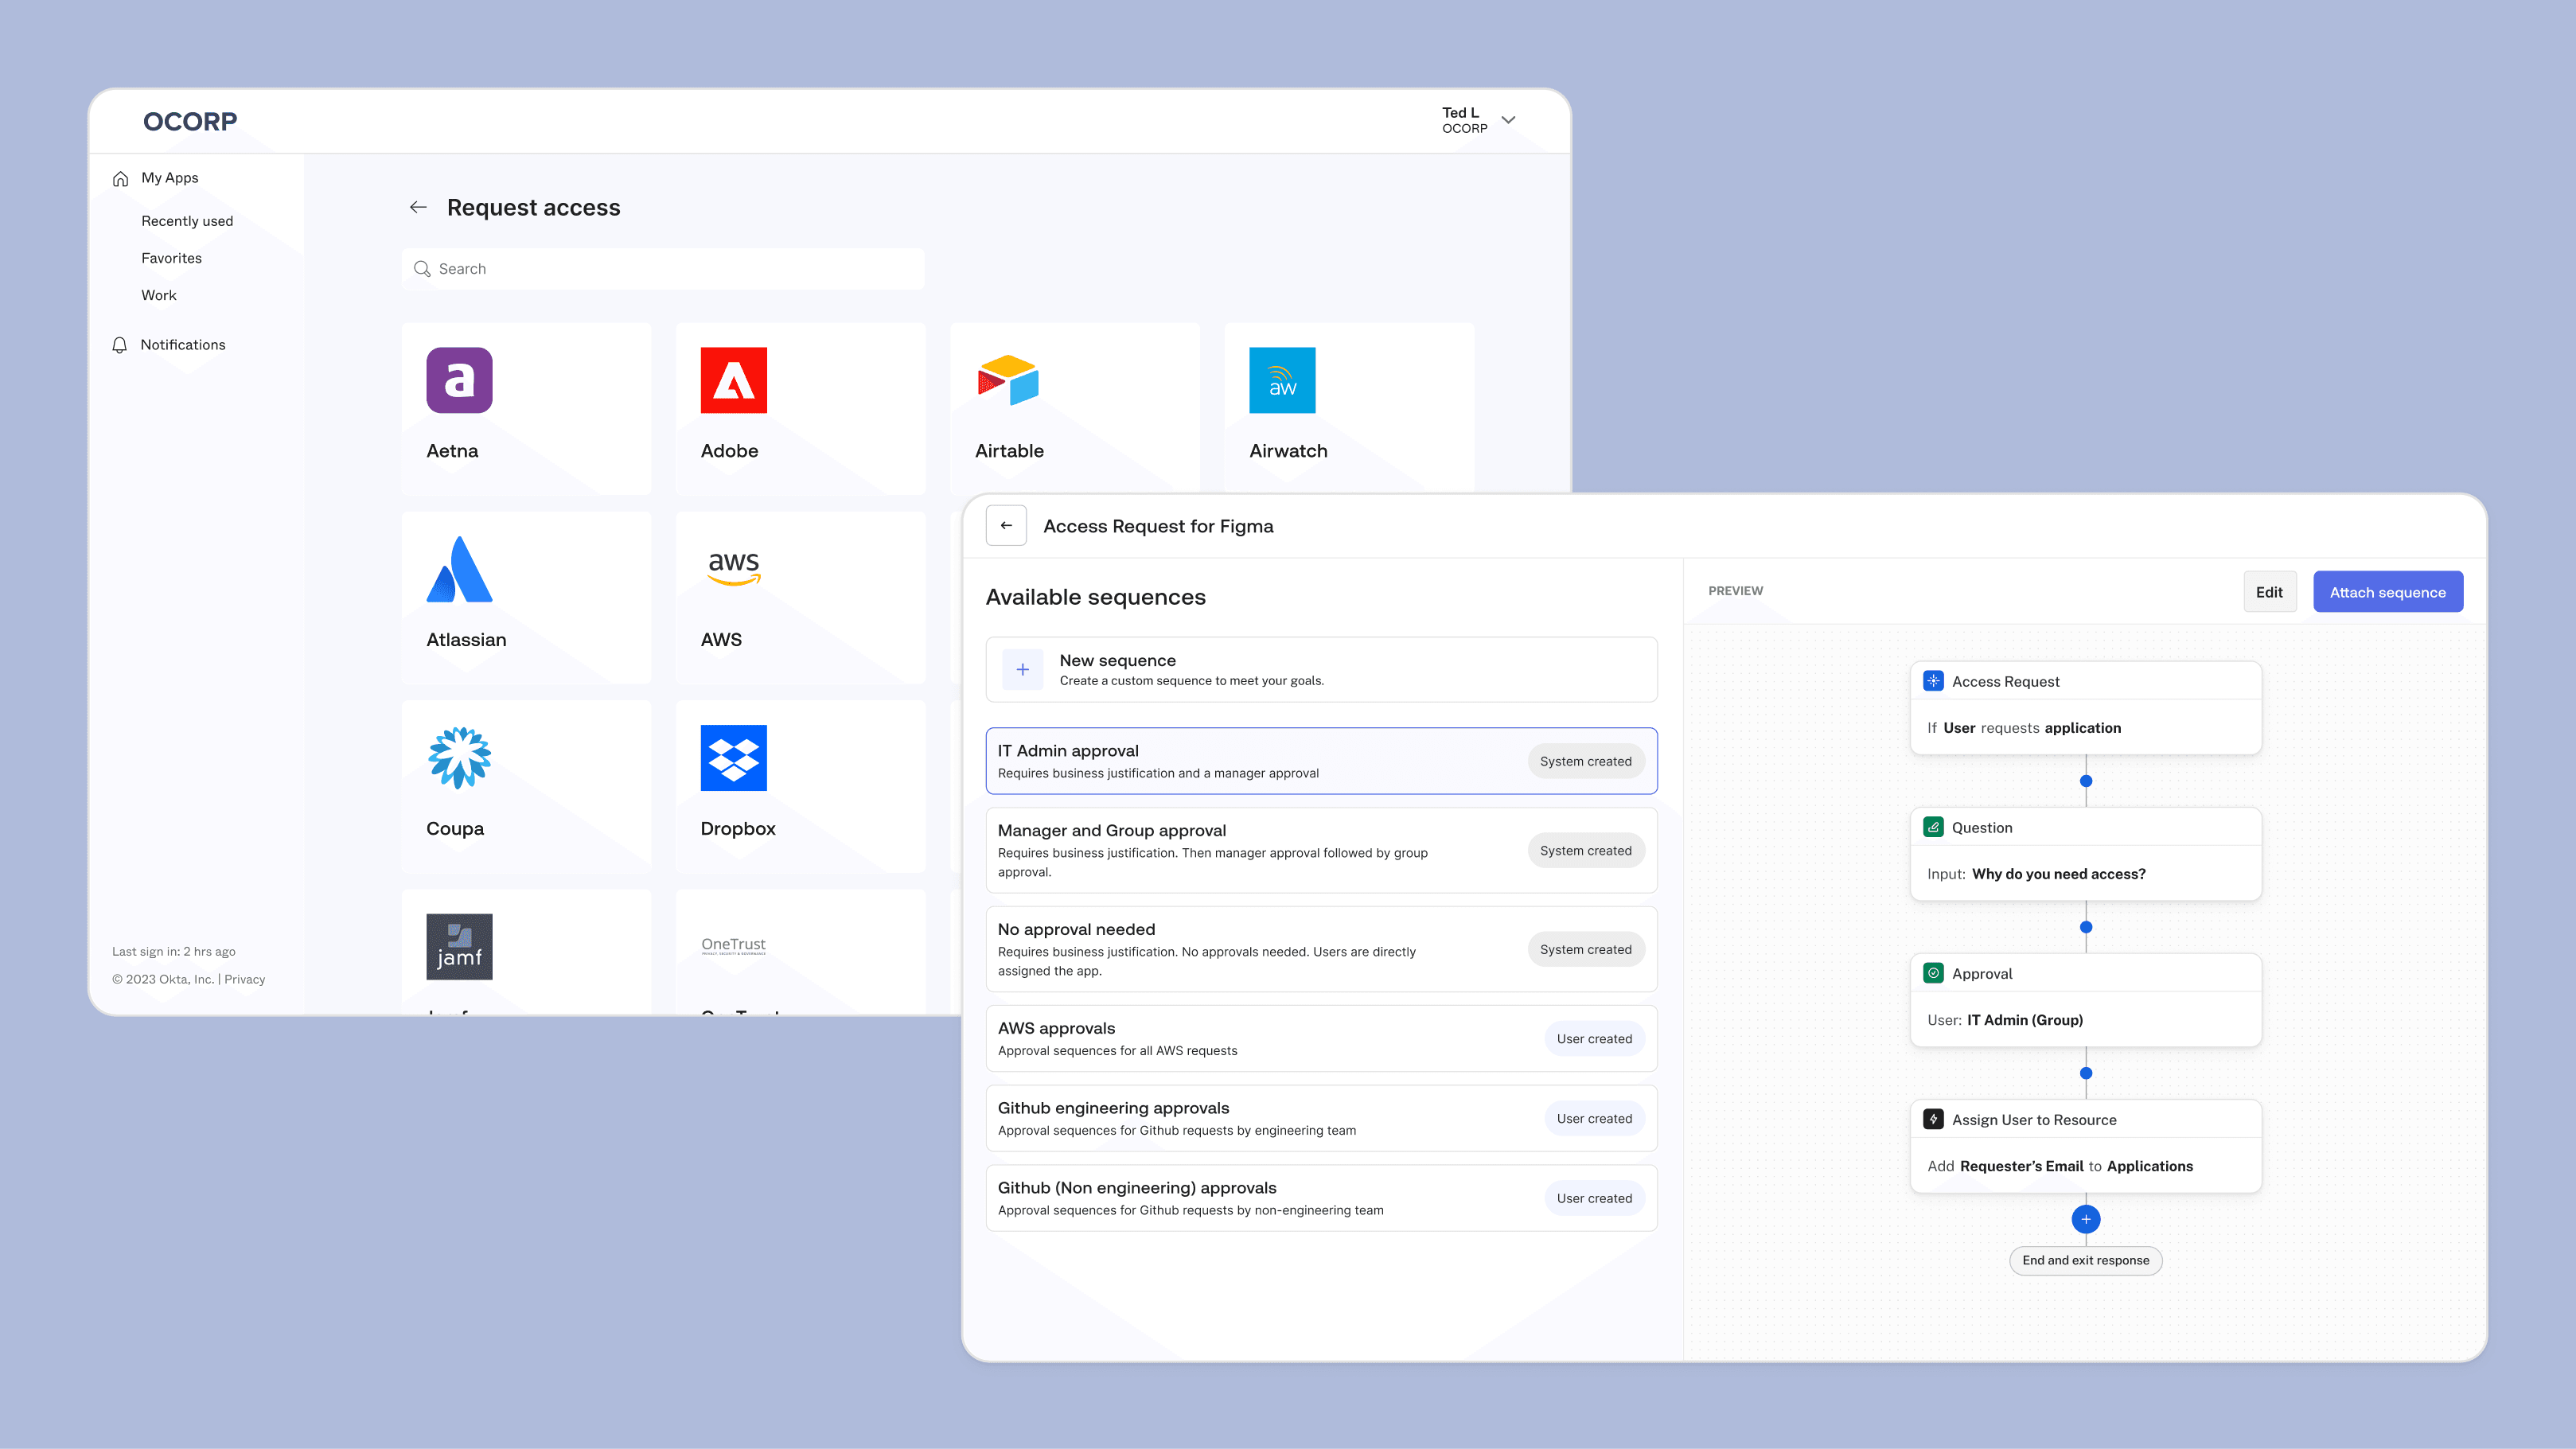
Task: Click the System created badge on IT Admin approval
Action: (1586, 761)
